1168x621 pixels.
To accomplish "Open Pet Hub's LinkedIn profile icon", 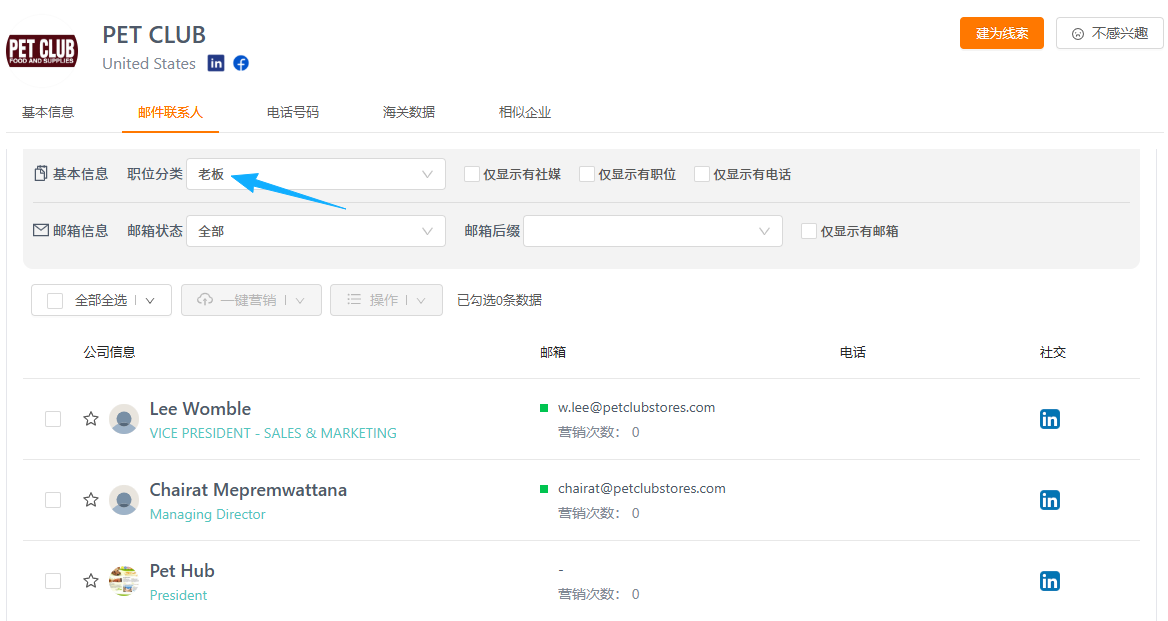I will [1050, 582].
